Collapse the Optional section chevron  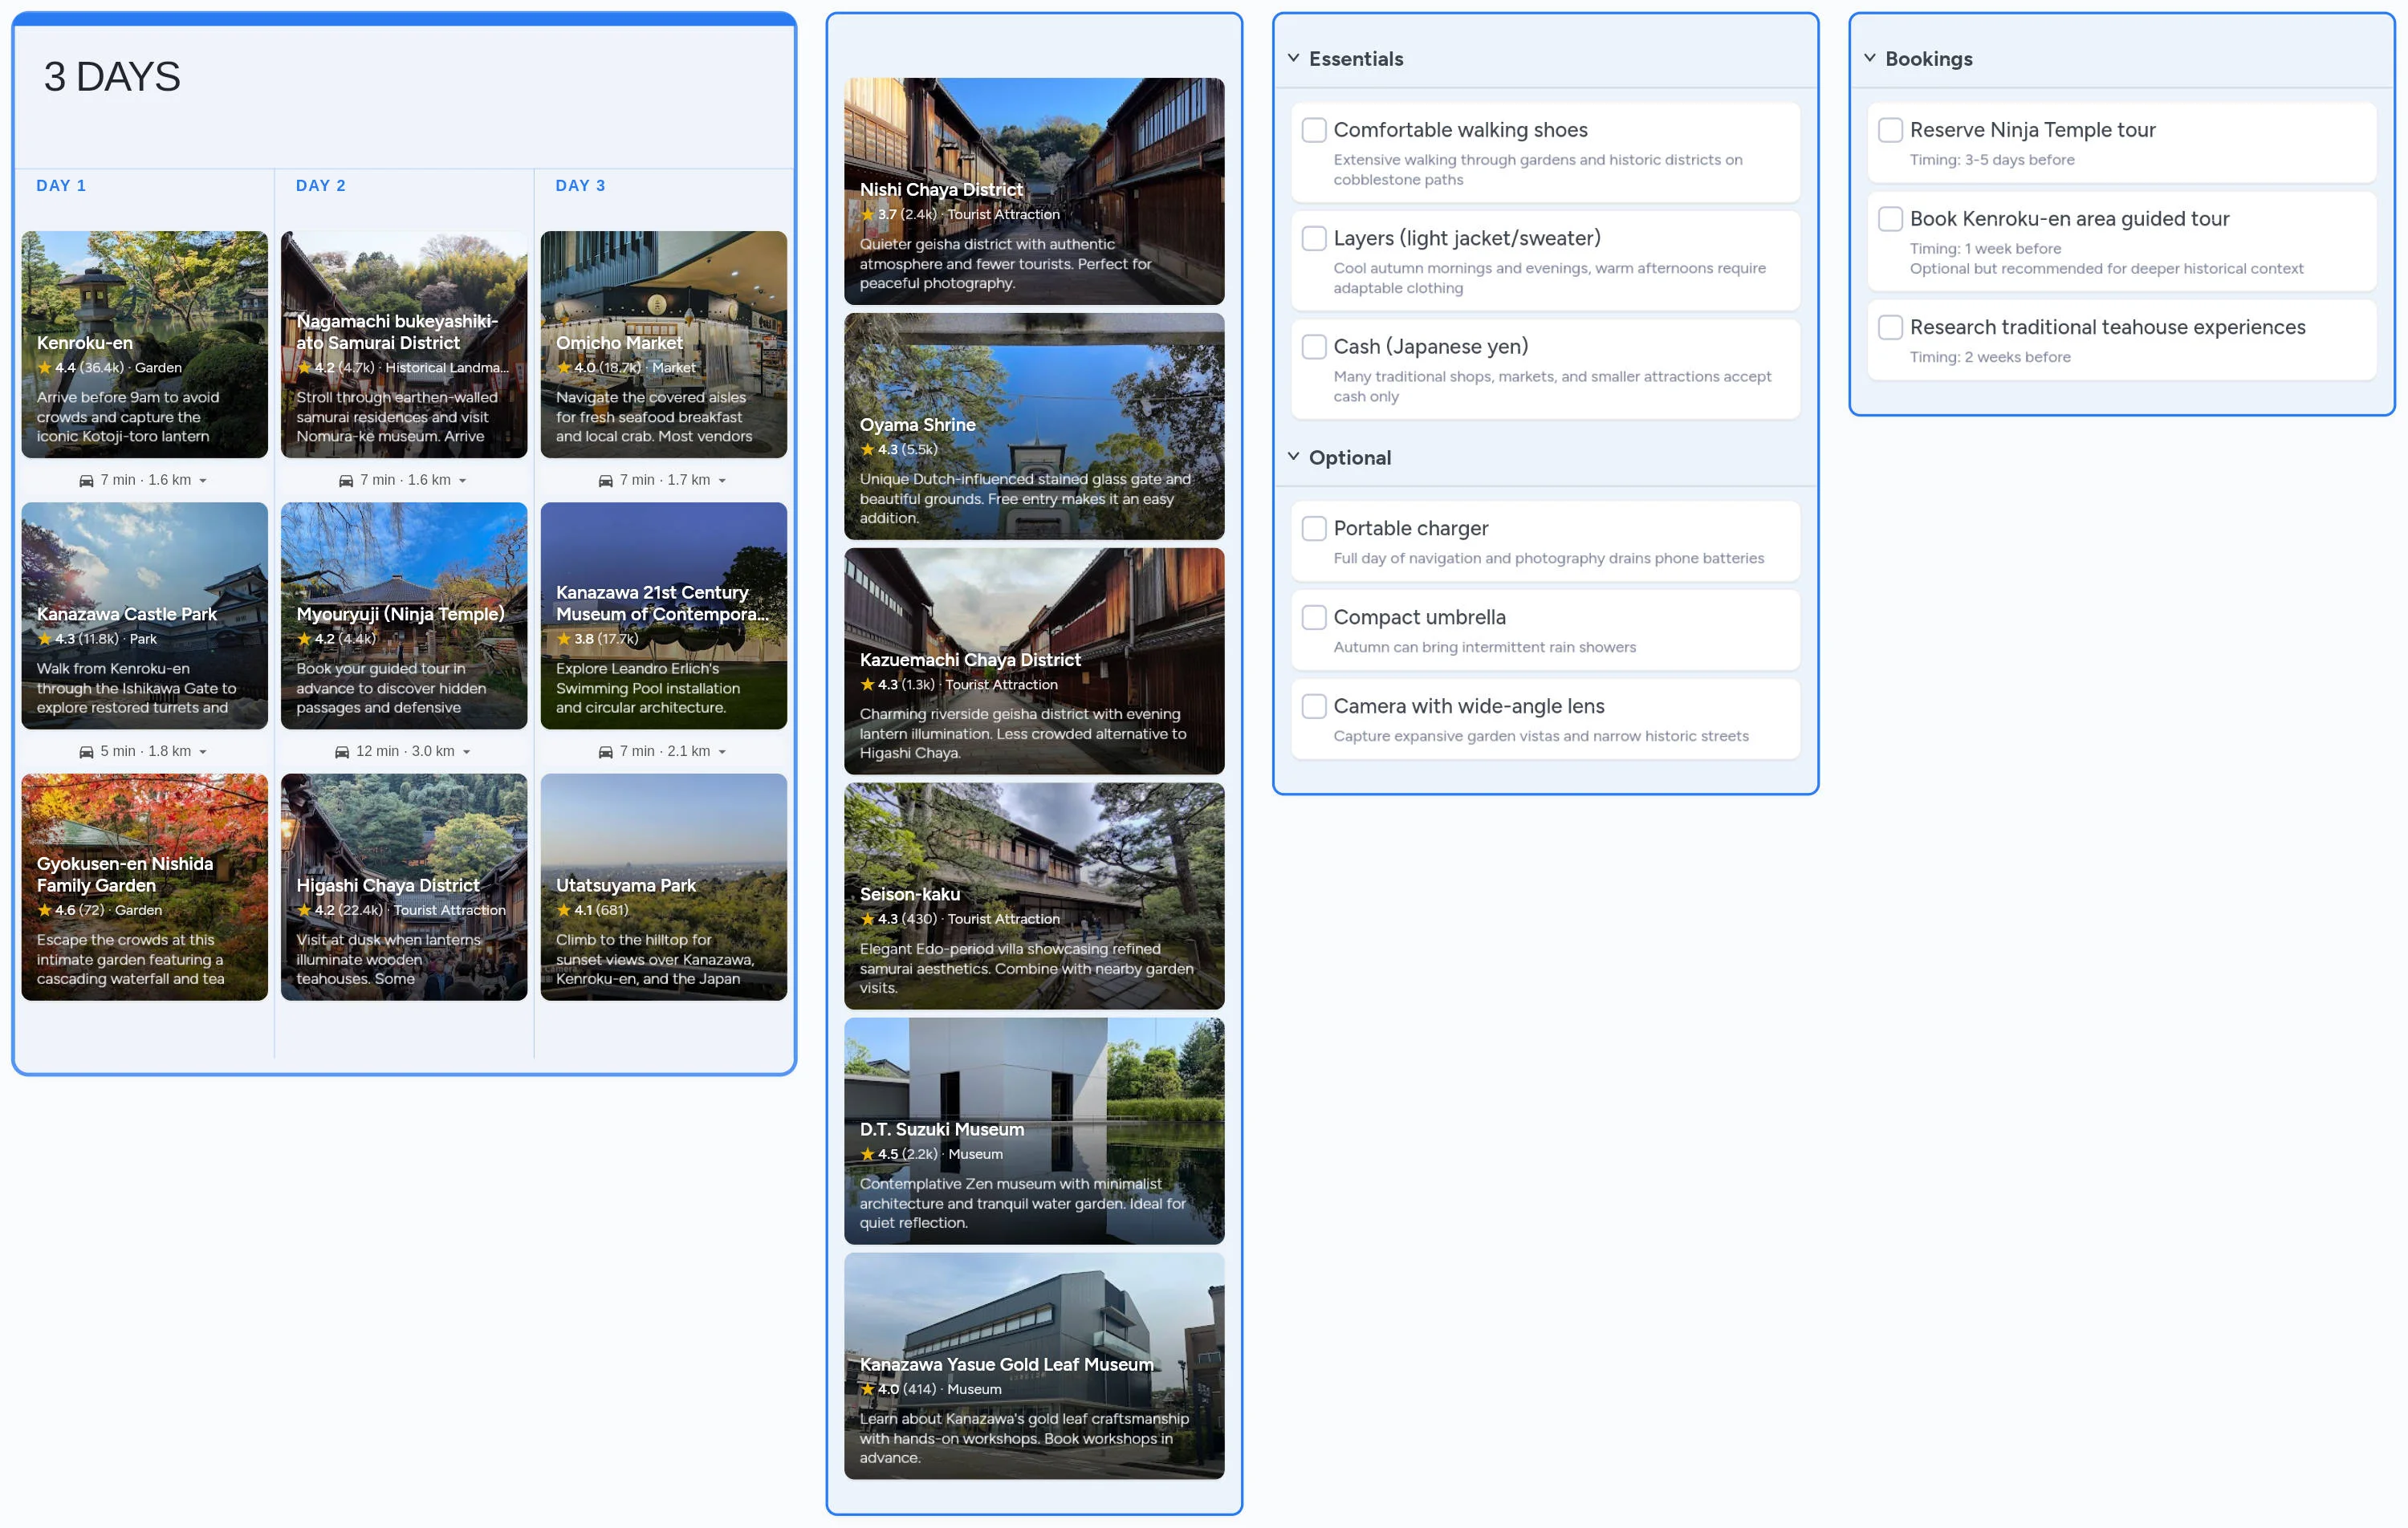coord(1293,457)
